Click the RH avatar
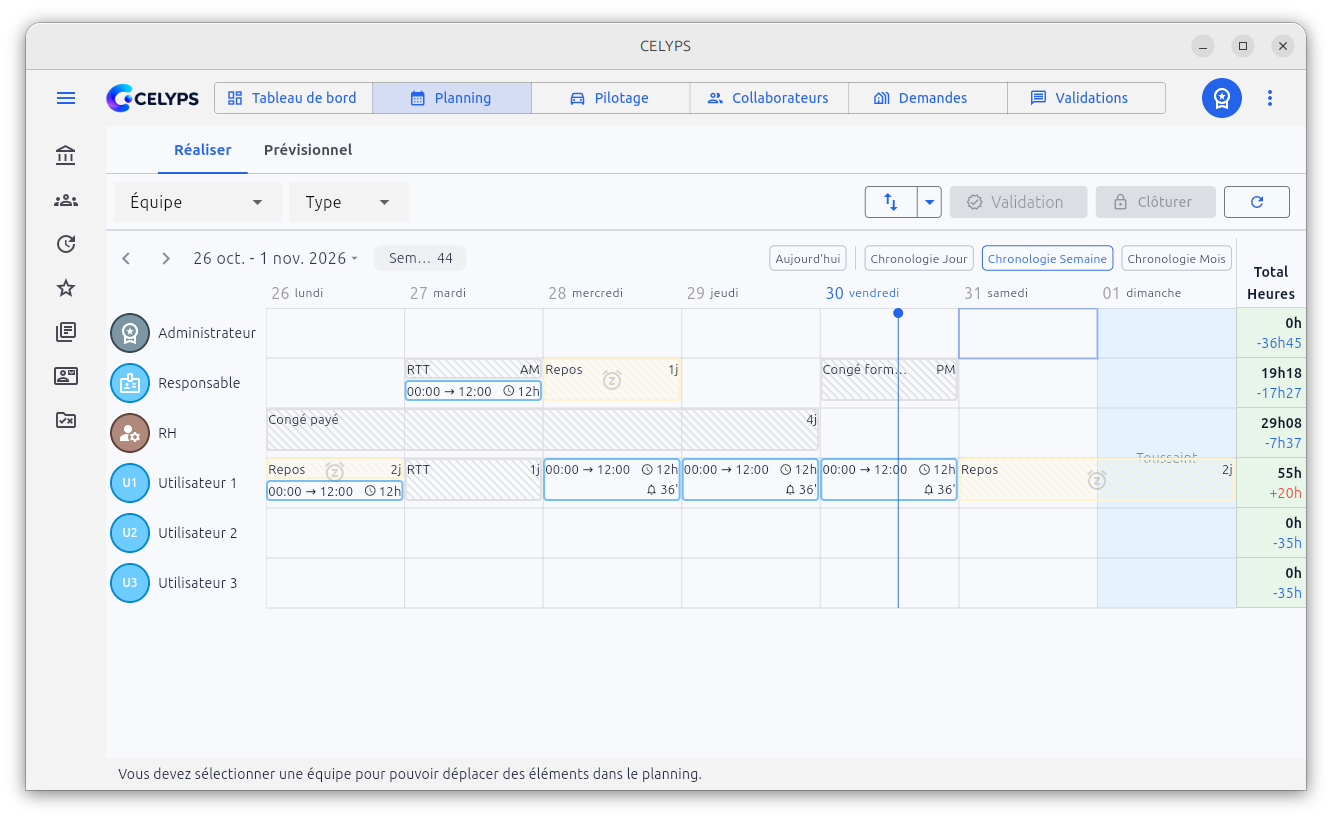This screenshot has width=1332, height=819. pyautogui.click(x=130, y=433)
